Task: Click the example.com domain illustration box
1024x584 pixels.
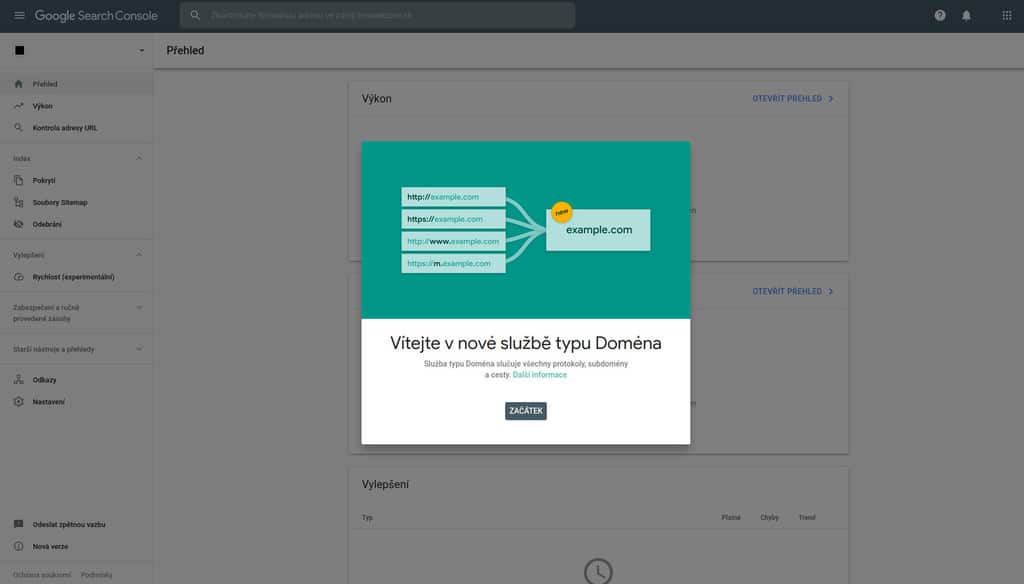Action: 598,230
